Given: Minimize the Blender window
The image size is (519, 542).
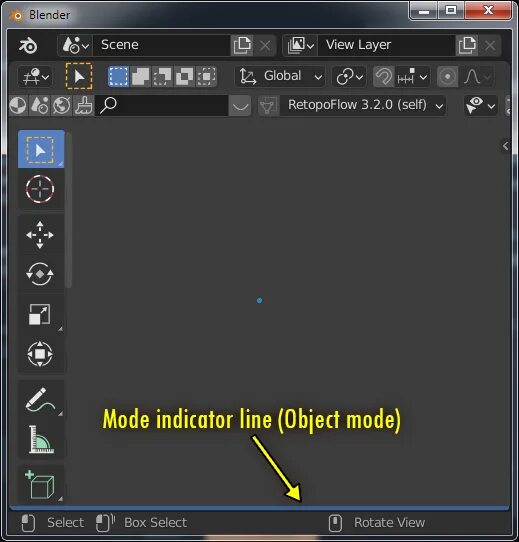Looking at the screenshot, I should pos(424,11).
